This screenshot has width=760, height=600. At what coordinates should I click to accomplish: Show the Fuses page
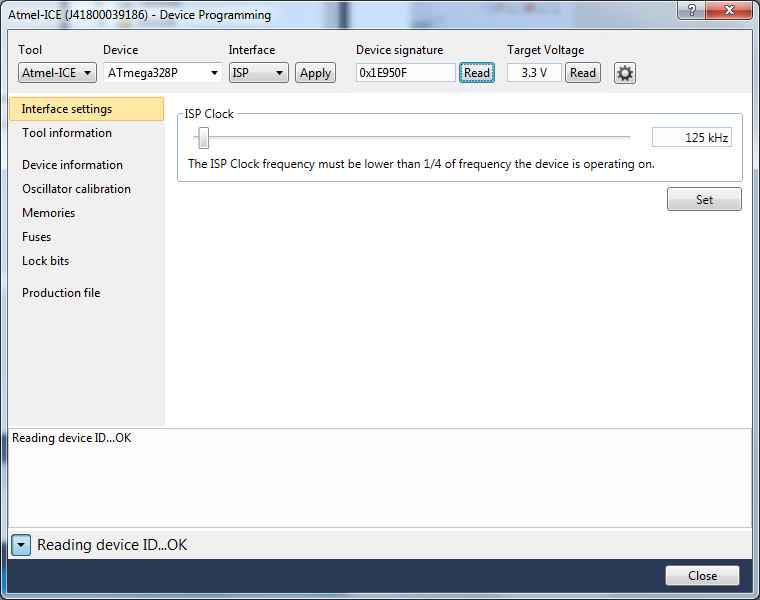point(36,237)
